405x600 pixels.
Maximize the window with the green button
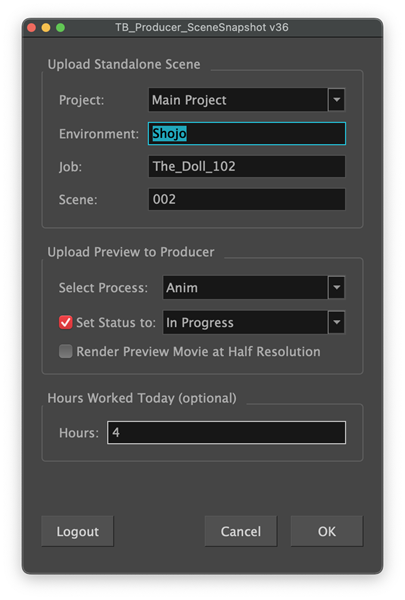60,28
